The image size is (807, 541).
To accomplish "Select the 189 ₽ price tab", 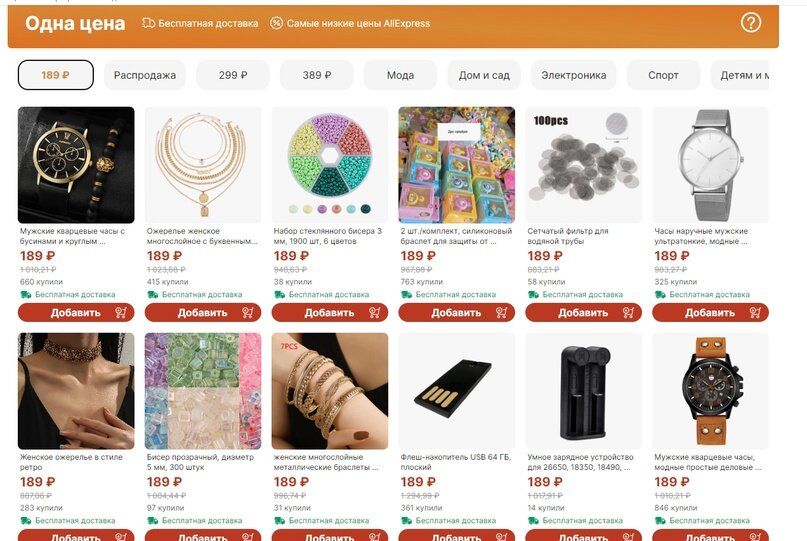I will [x=56, y=75].
